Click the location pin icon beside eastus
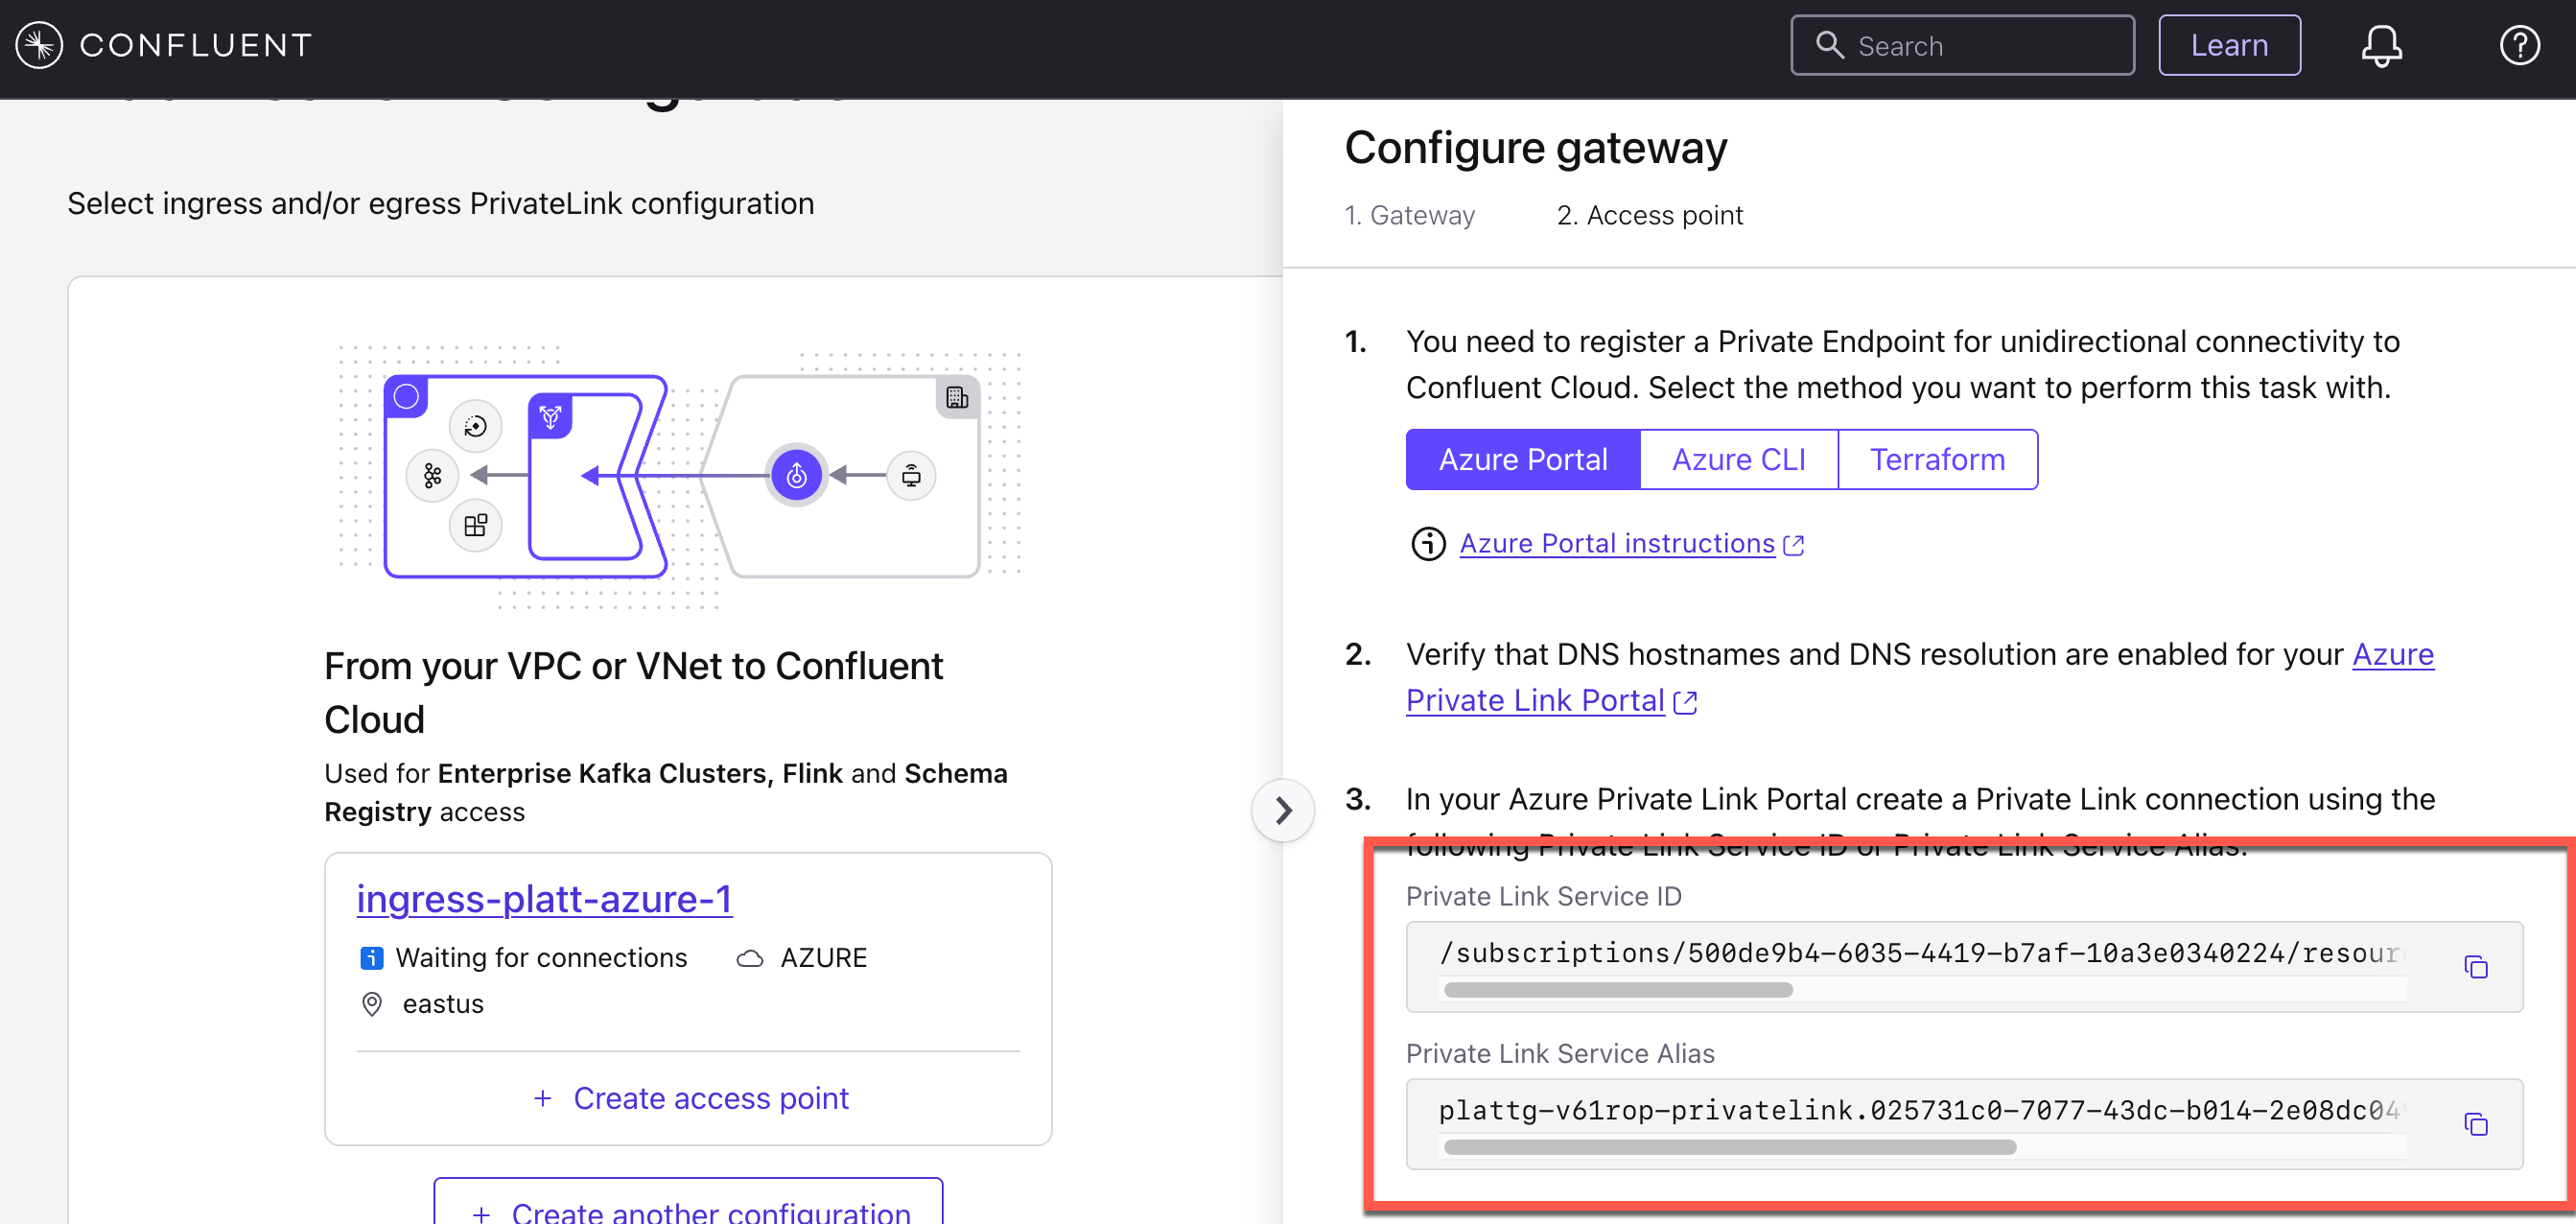 [372, 1004]
